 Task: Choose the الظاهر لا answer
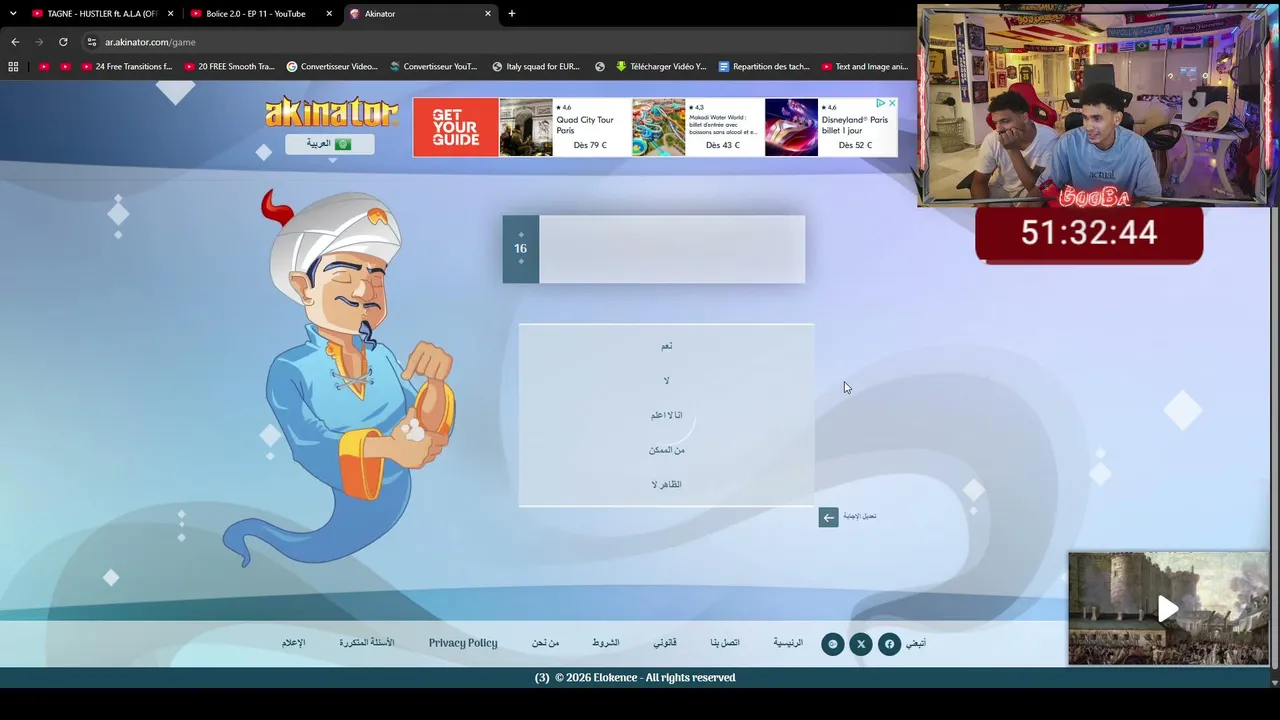(666, 485)
